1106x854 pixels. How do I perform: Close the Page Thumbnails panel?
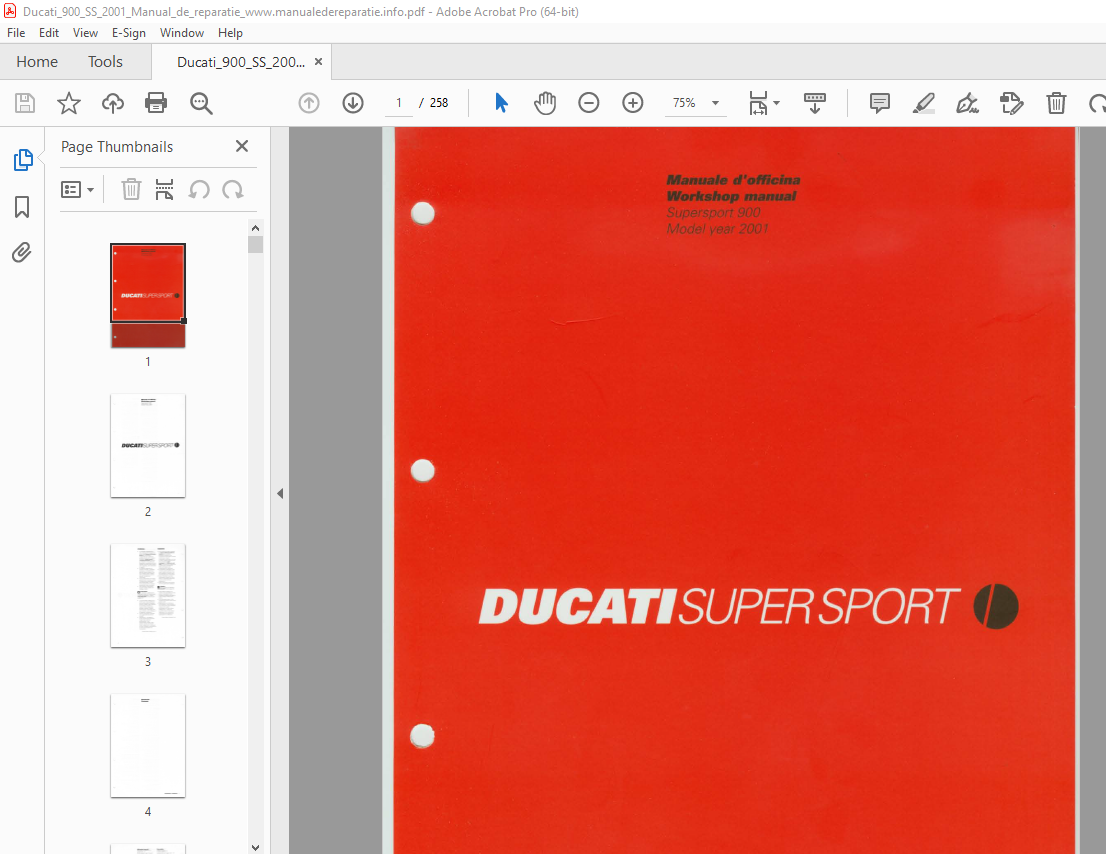pos(242,146)
